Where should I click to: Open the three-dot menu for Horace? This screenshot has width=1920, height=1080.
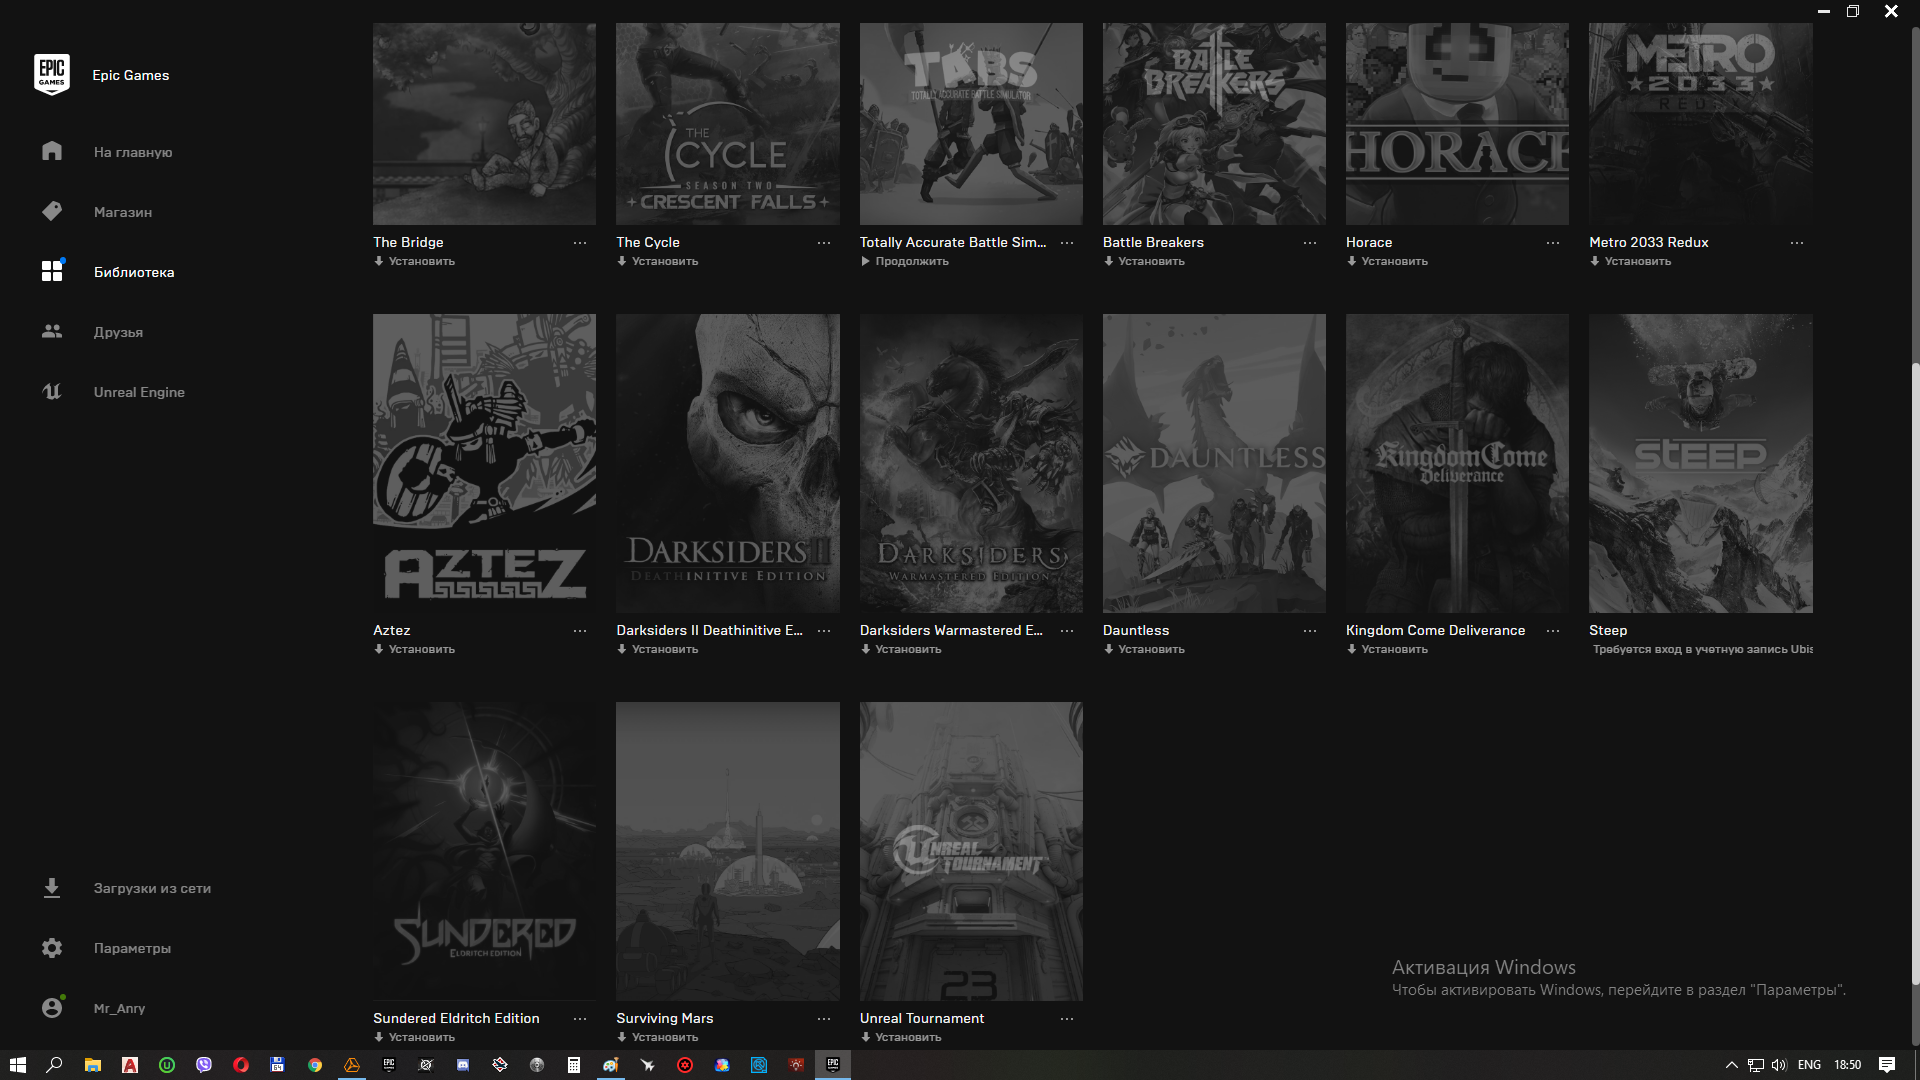(1553, 243)
